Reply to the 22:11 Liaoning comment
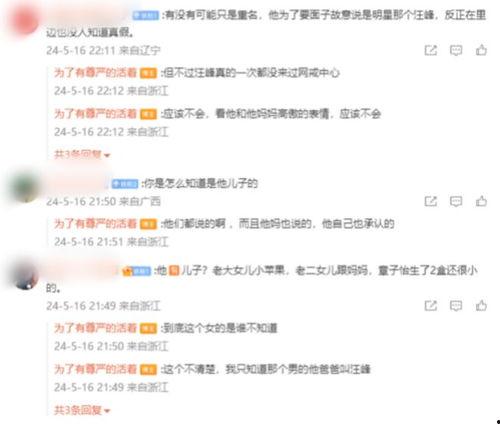This screenshot has width=500, height=428. click(456, 50)
